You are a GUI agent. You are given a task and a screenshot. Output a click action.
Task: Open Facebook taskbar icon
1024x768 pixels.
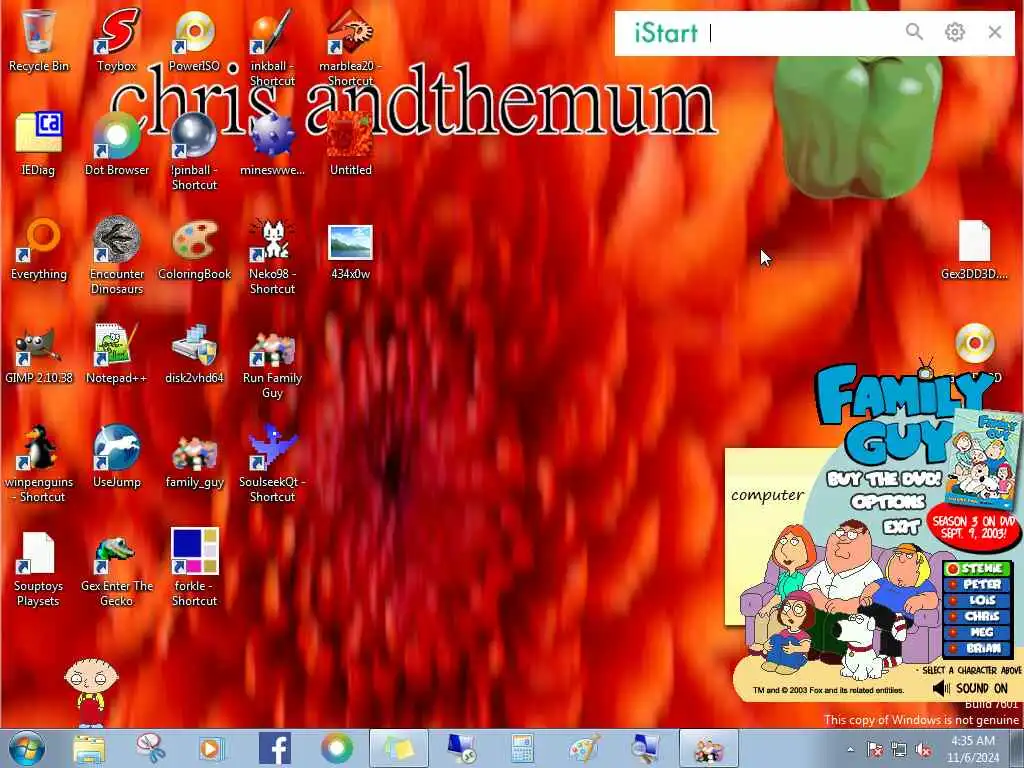click(275, 748)
